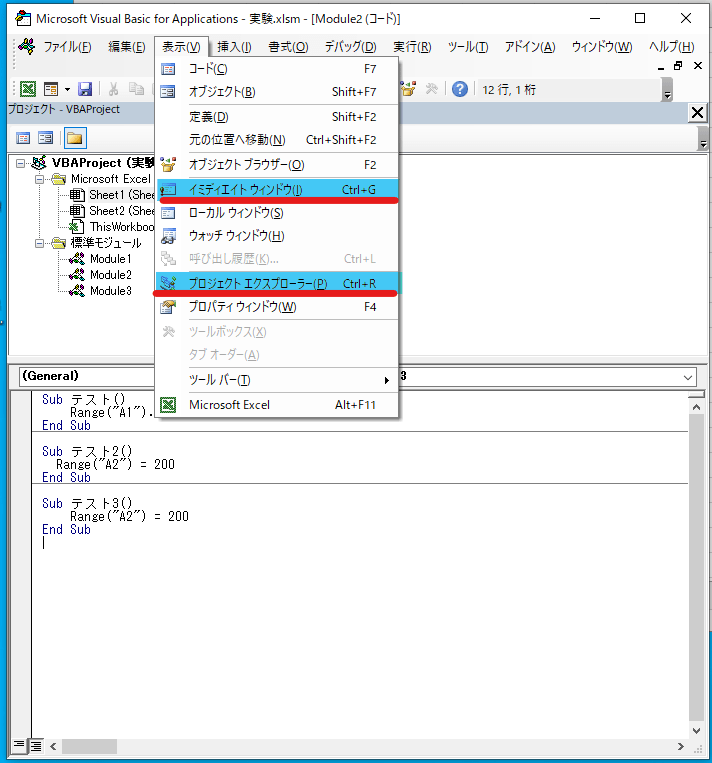Click the Toolbox wrench toolbar icon
This screenshot has width=712, height=763.
(432, 89)
